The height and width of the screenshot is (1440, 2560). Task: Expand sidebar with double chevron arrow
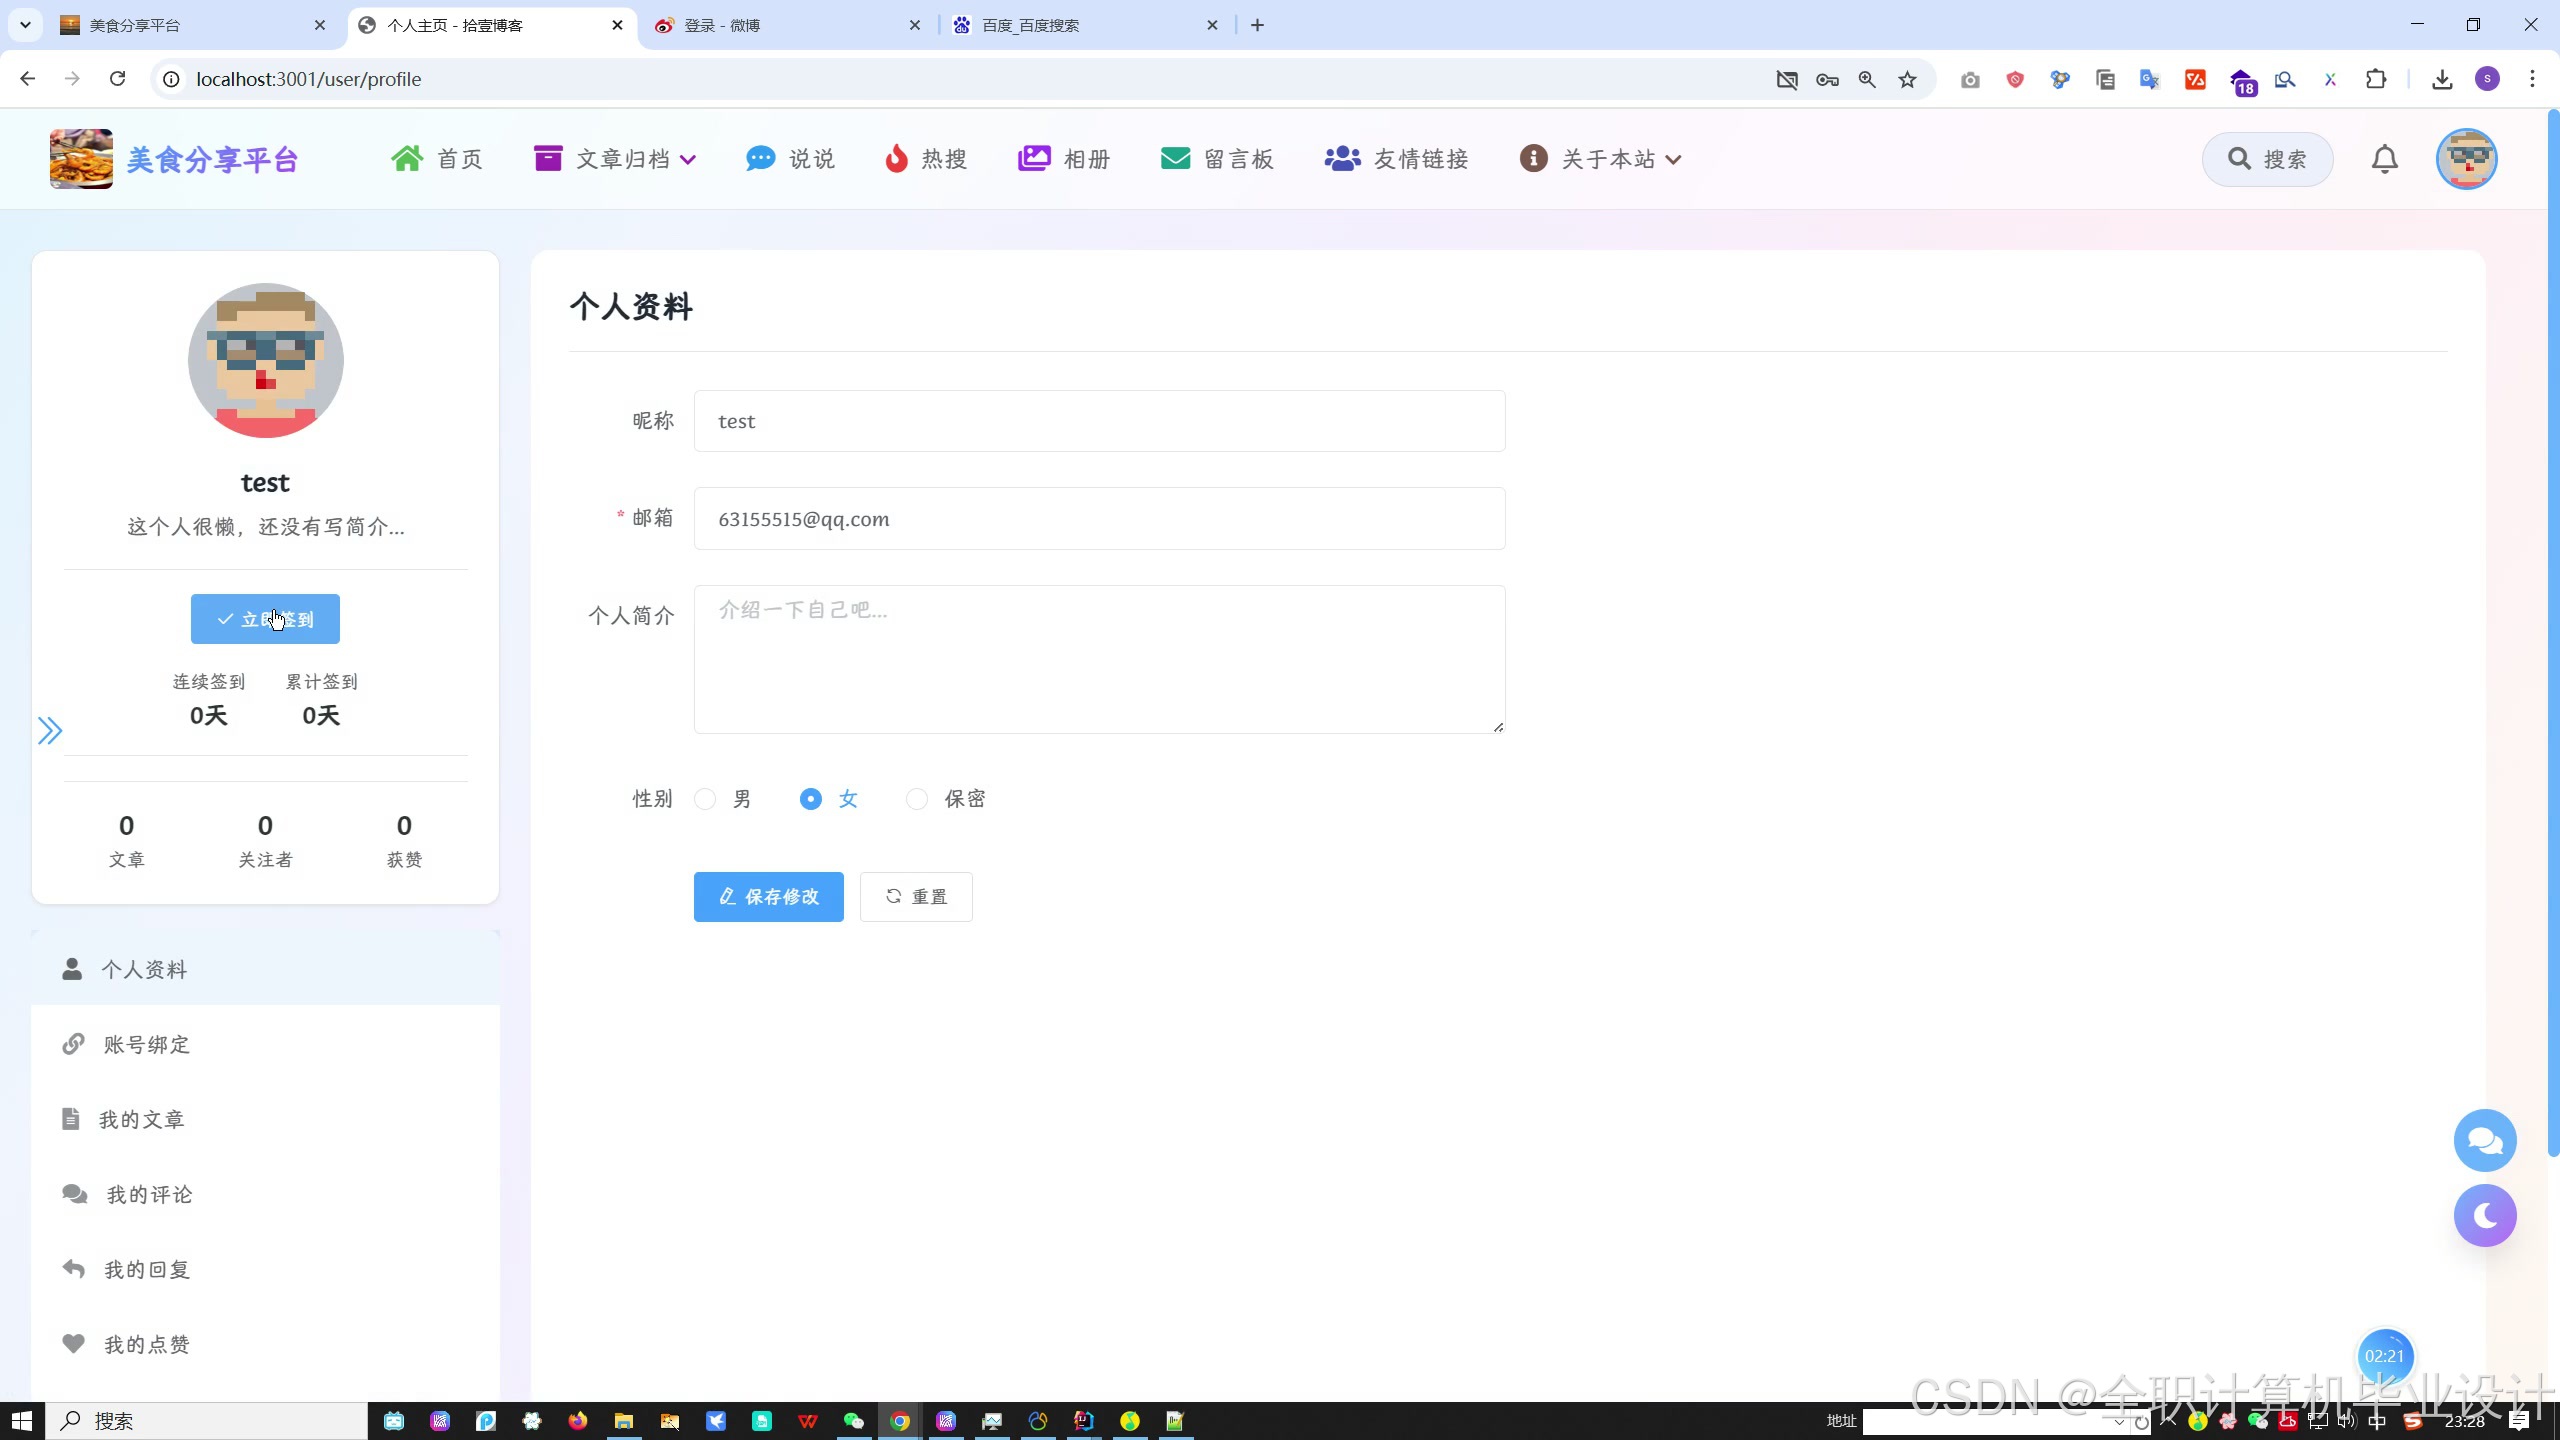(x=50, y=731)
